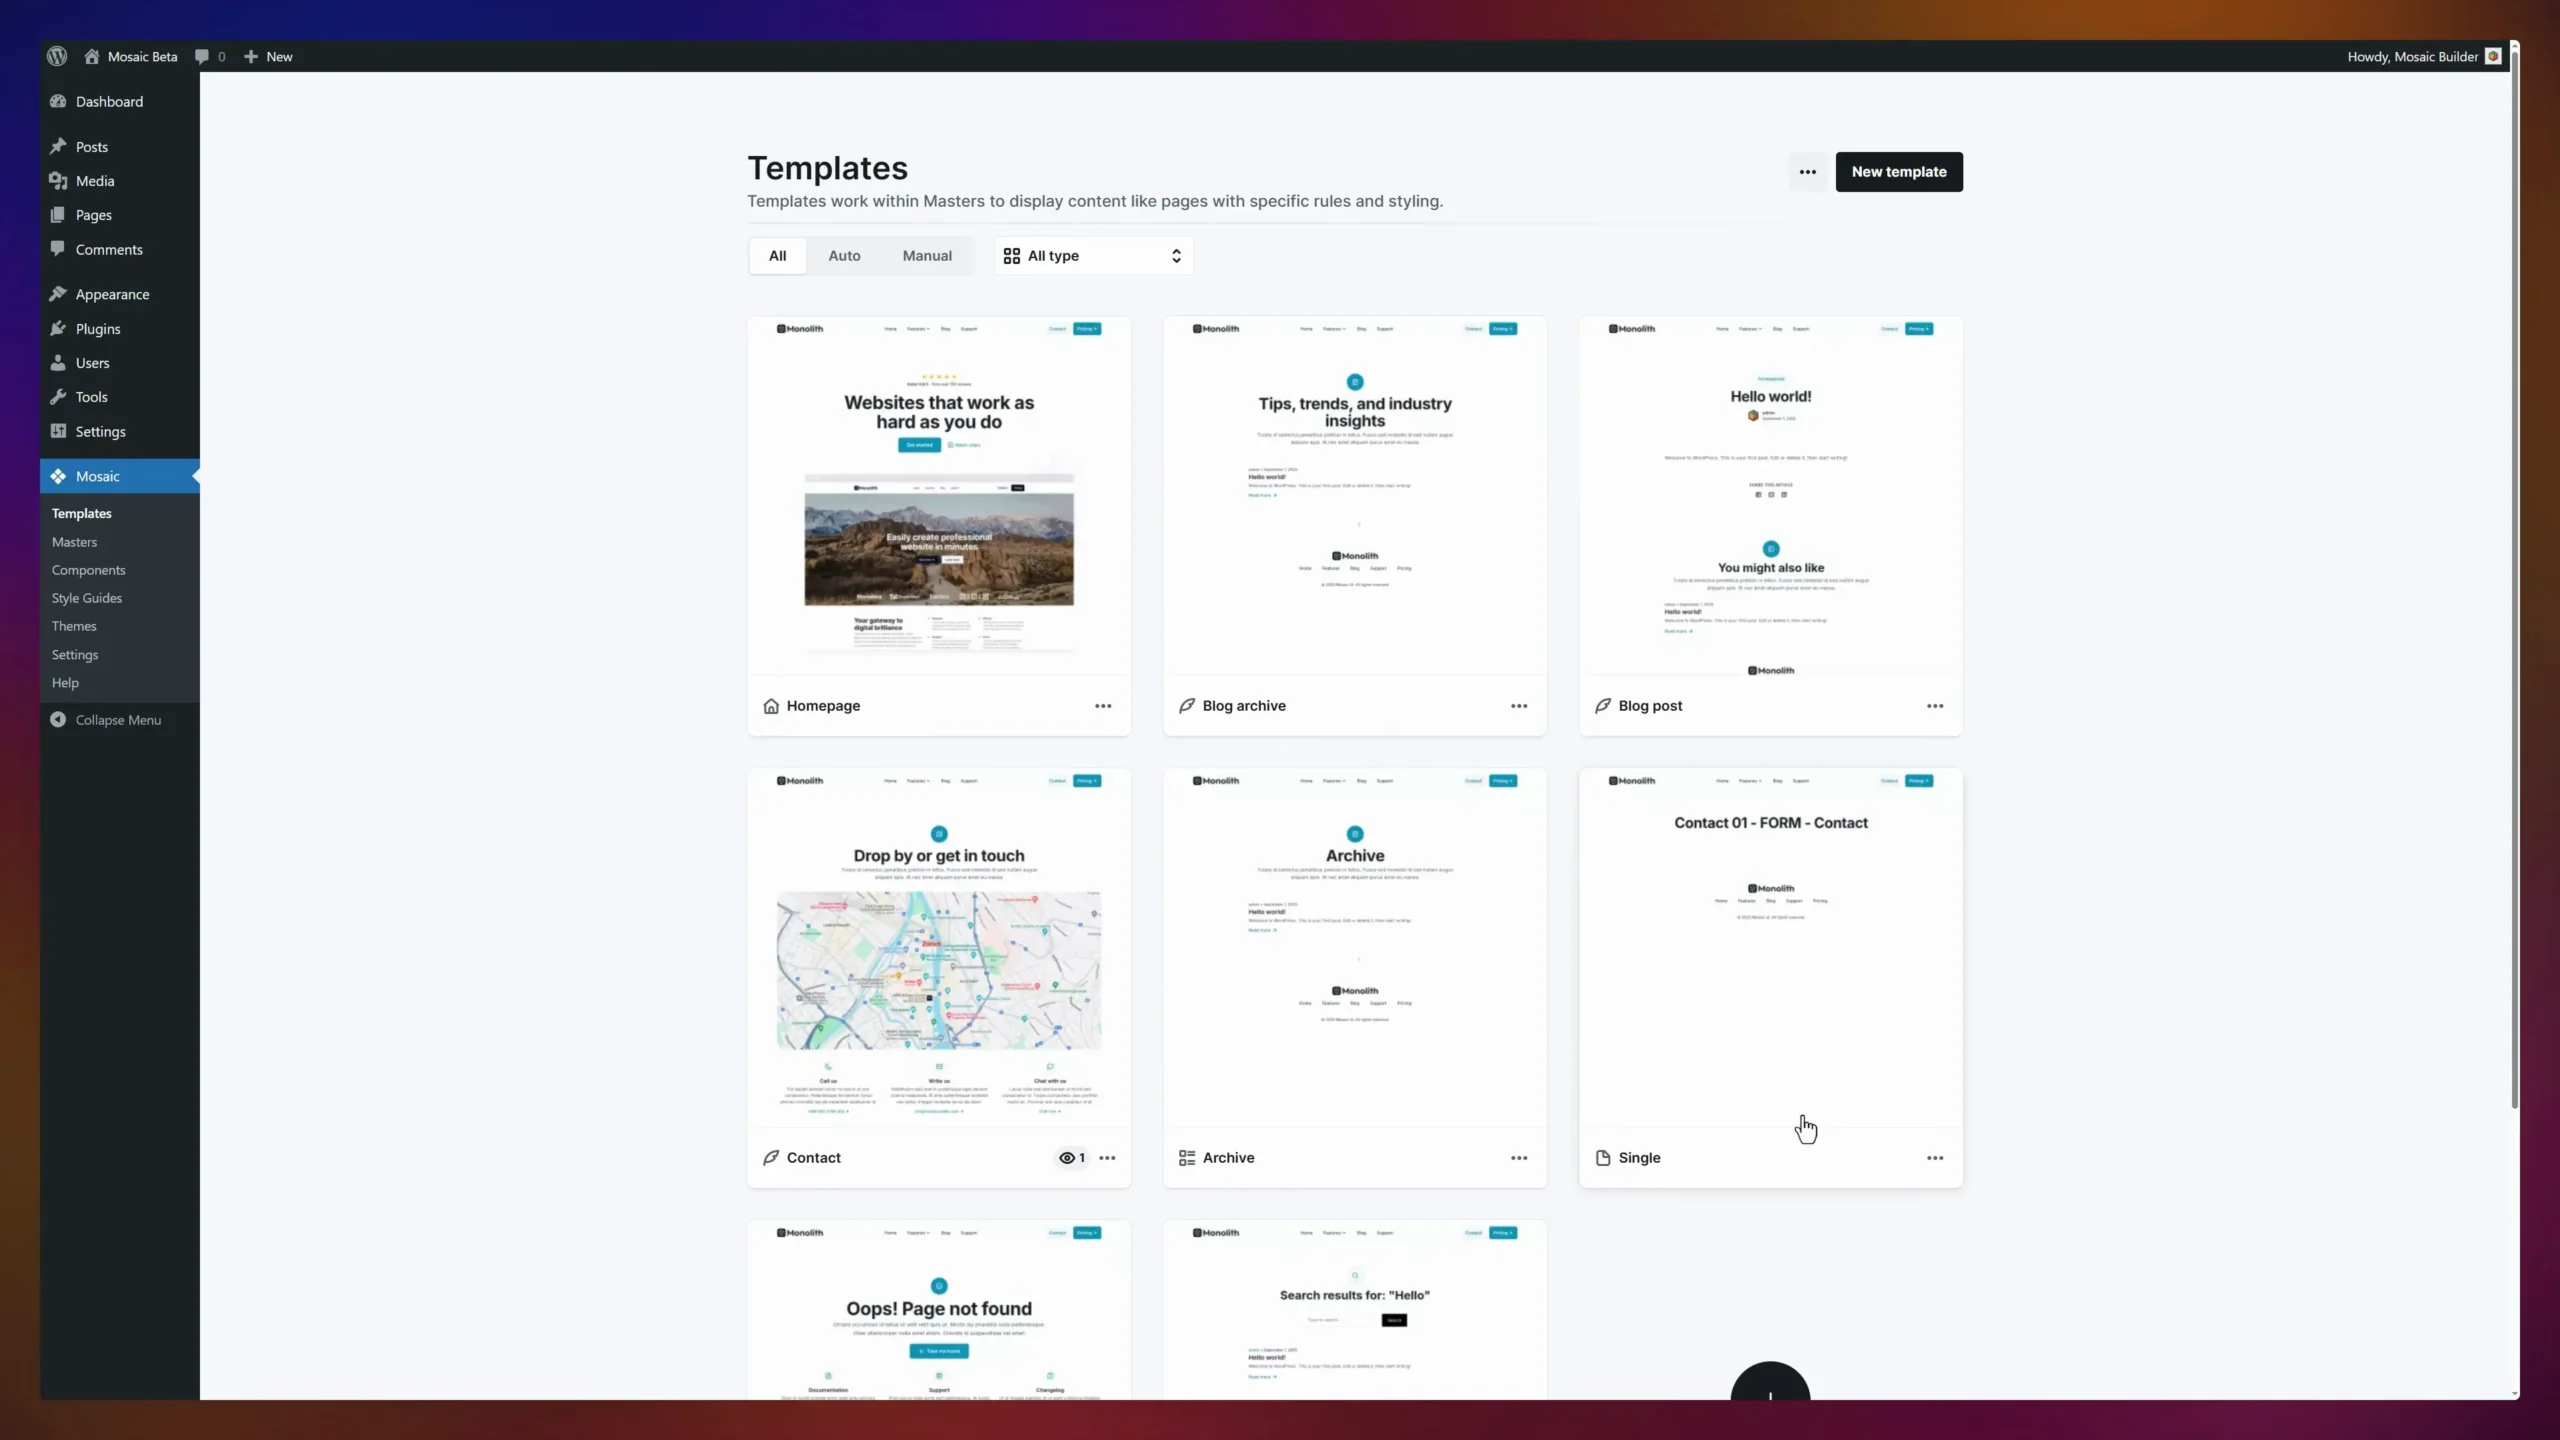This screenshot has height=1440, width=2560.
Task: Click the Appearance brush icon in the sidebar
Action: point(58,294)
